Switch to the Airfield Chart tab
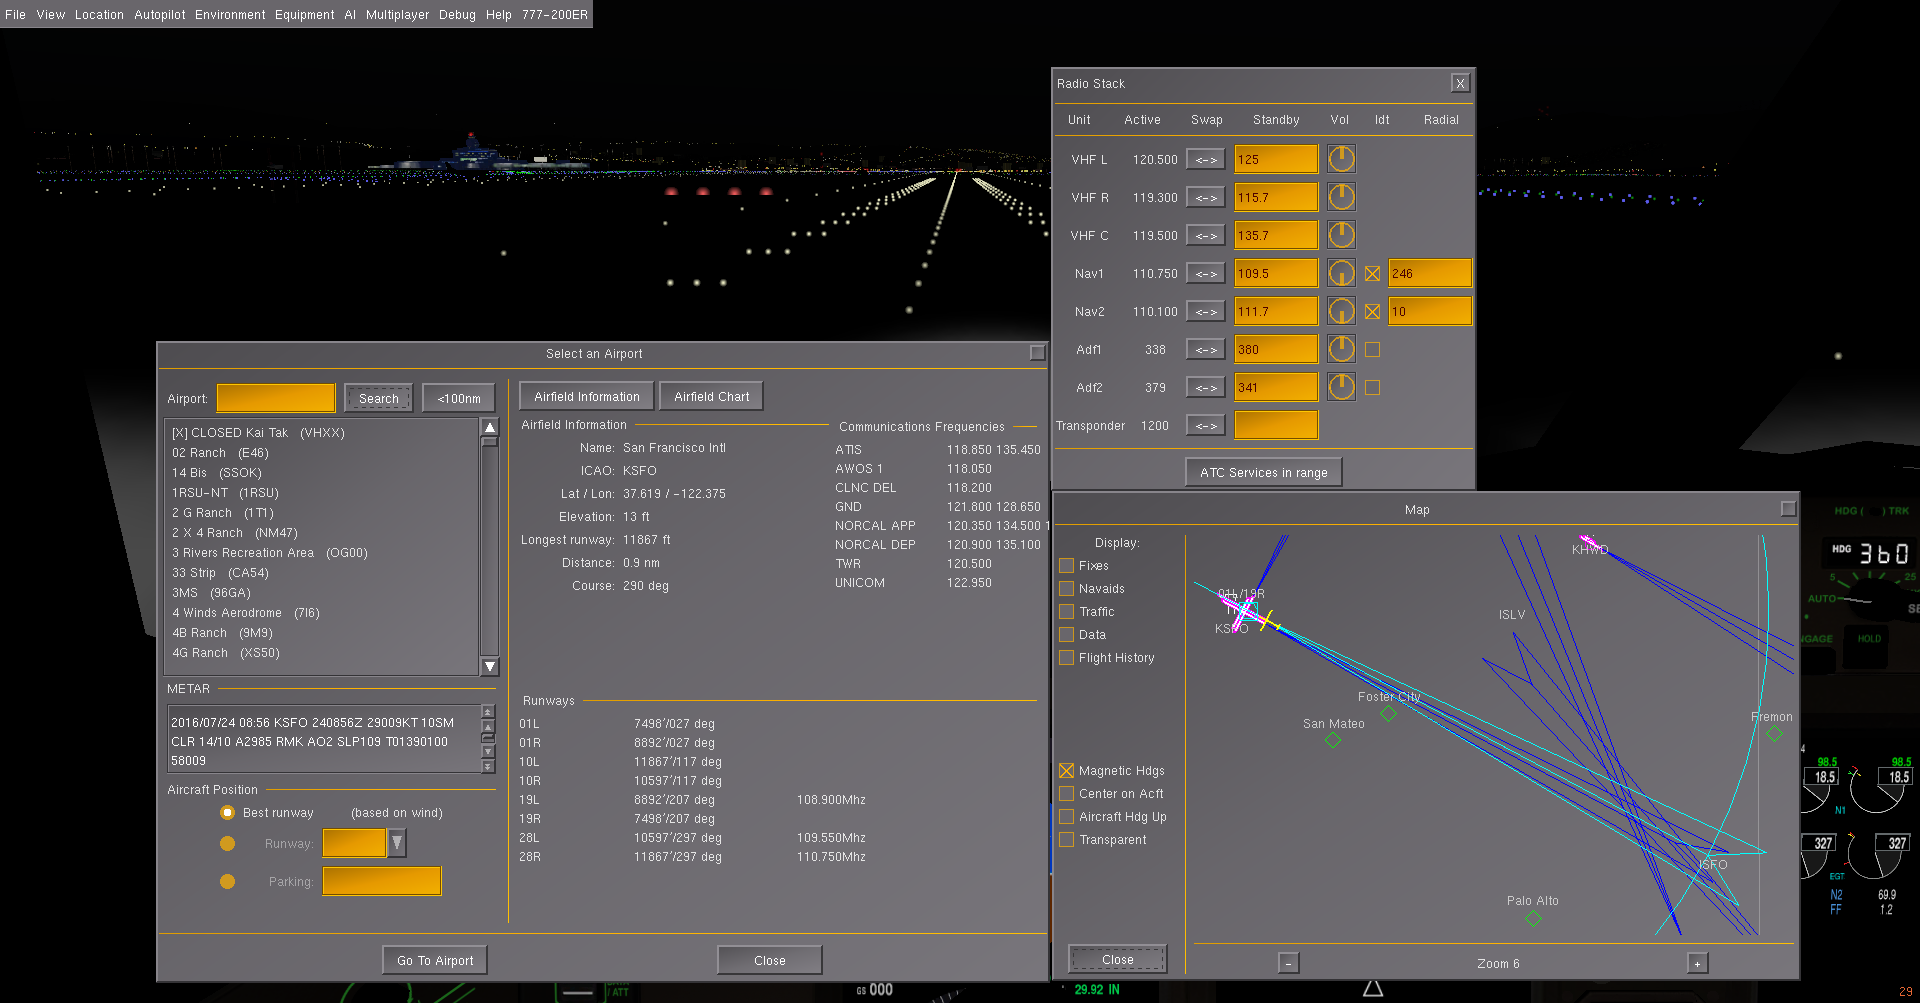Screen dimensions: 1920x1003 [x=710, y=395]
